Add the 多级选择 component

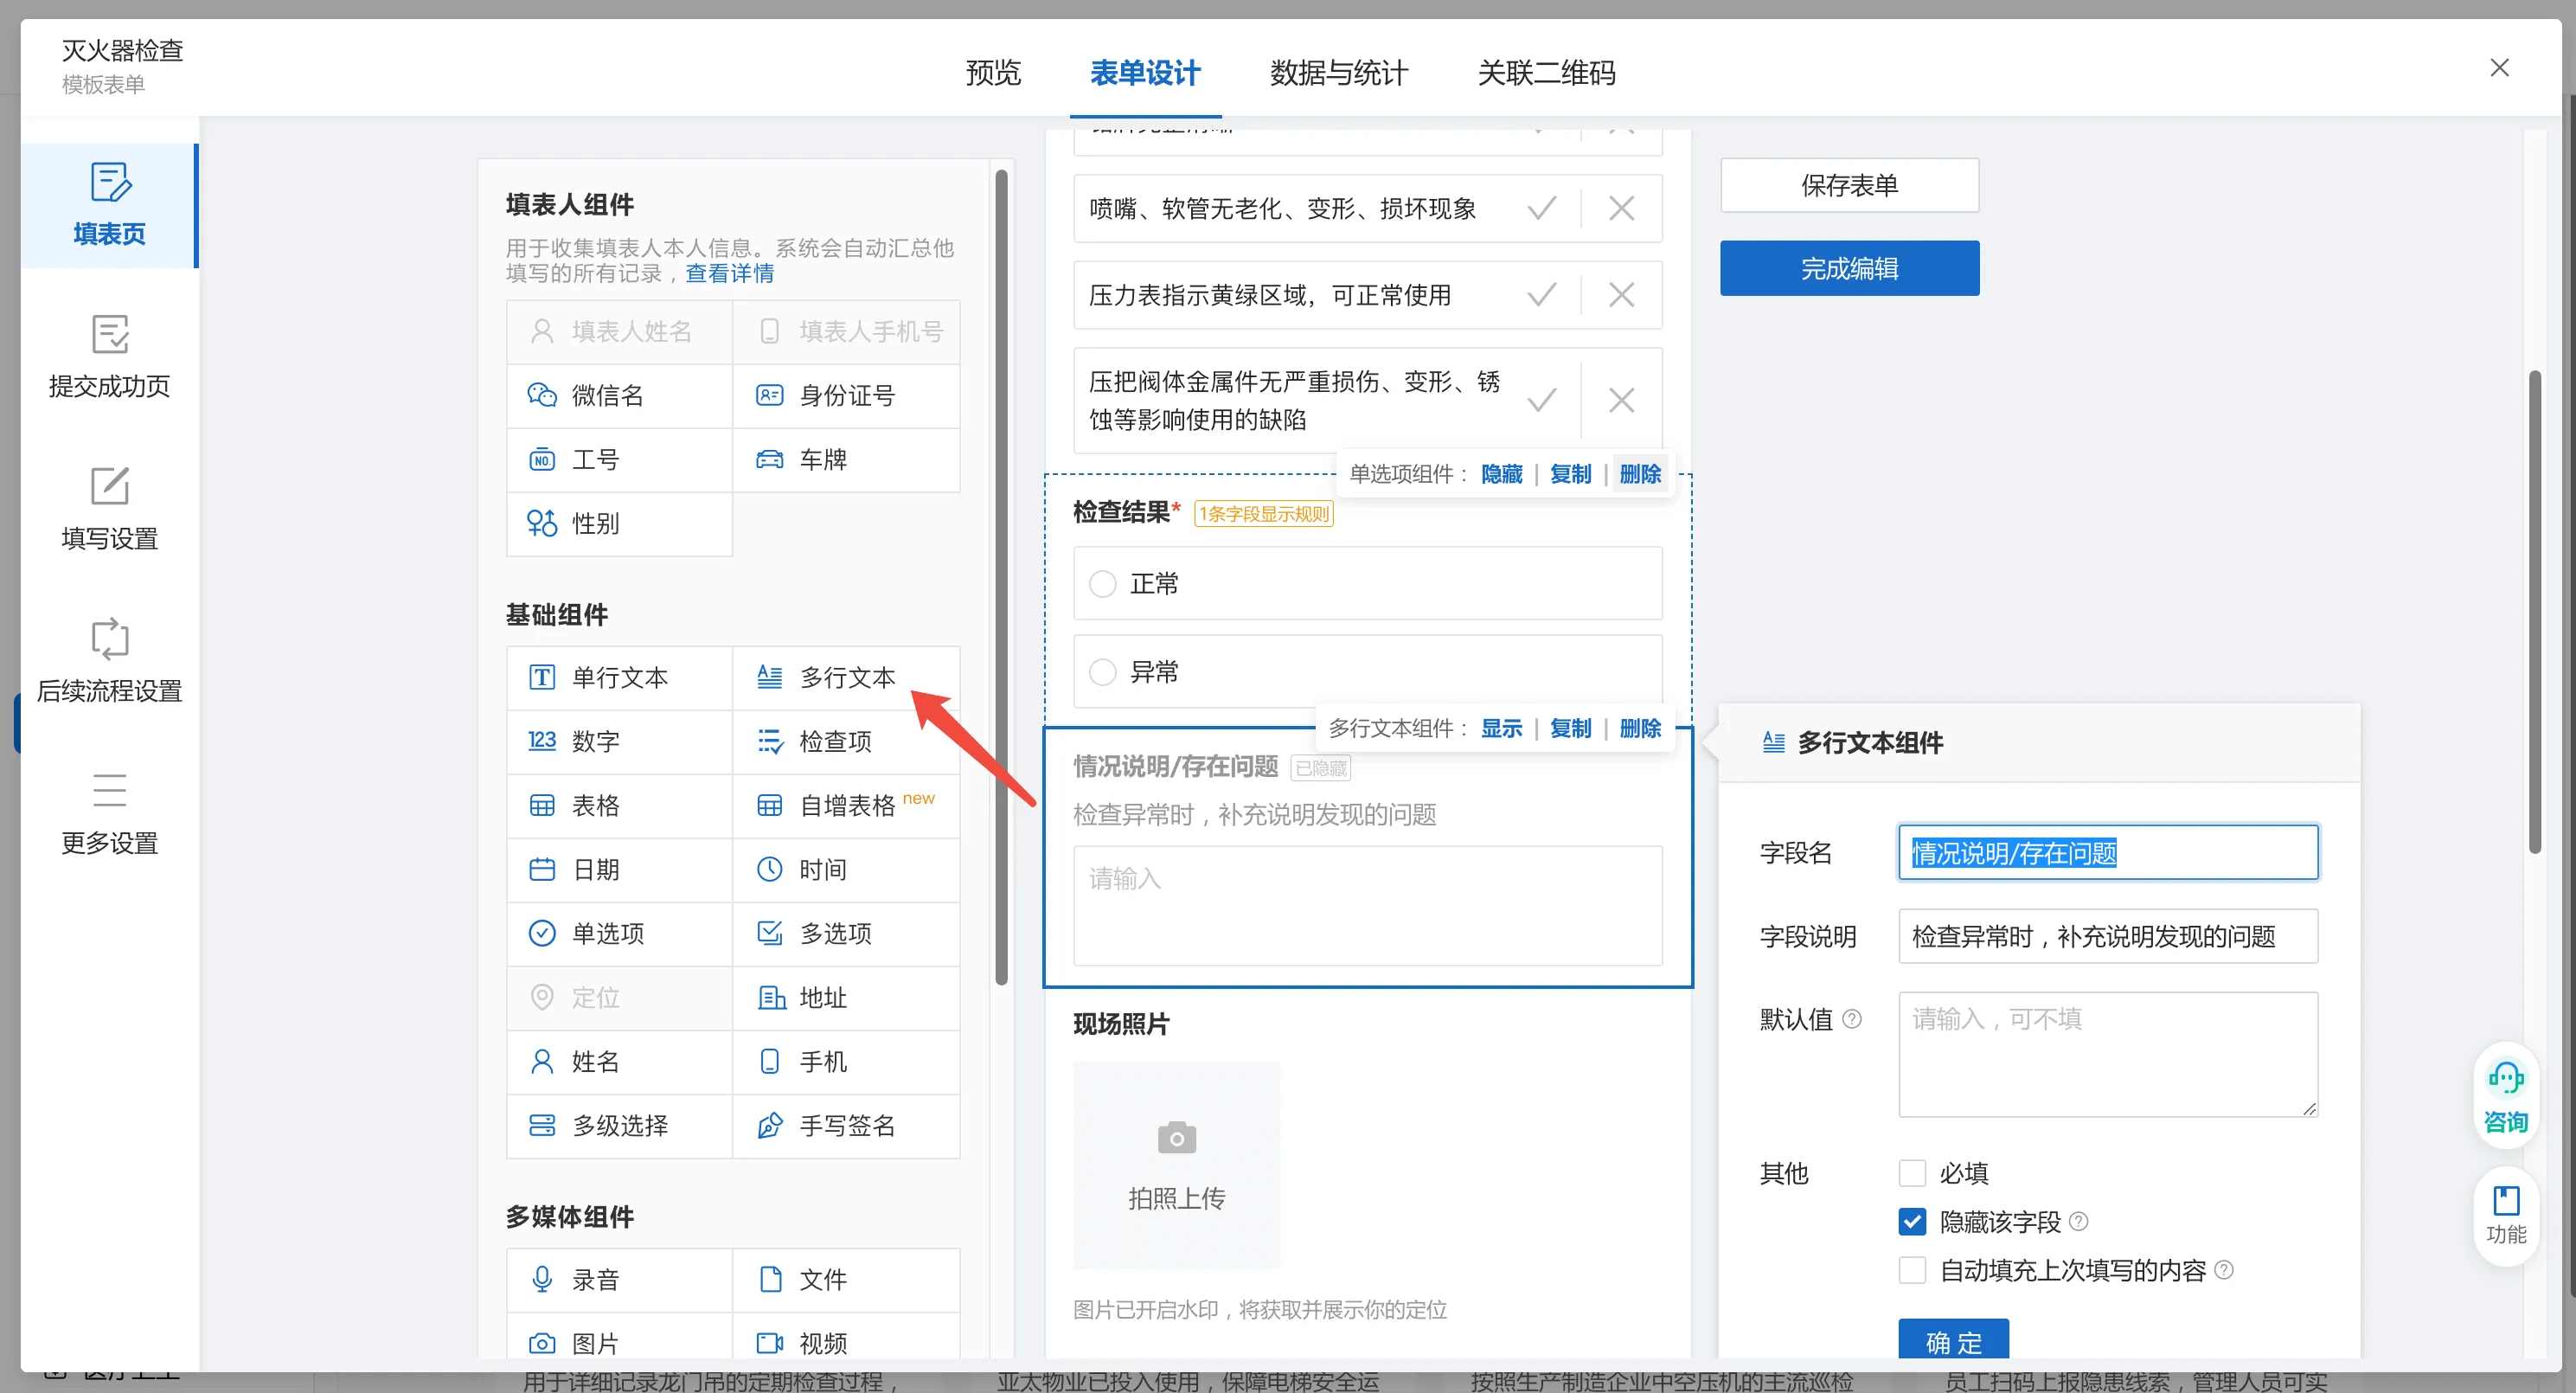coord(619,1125)
